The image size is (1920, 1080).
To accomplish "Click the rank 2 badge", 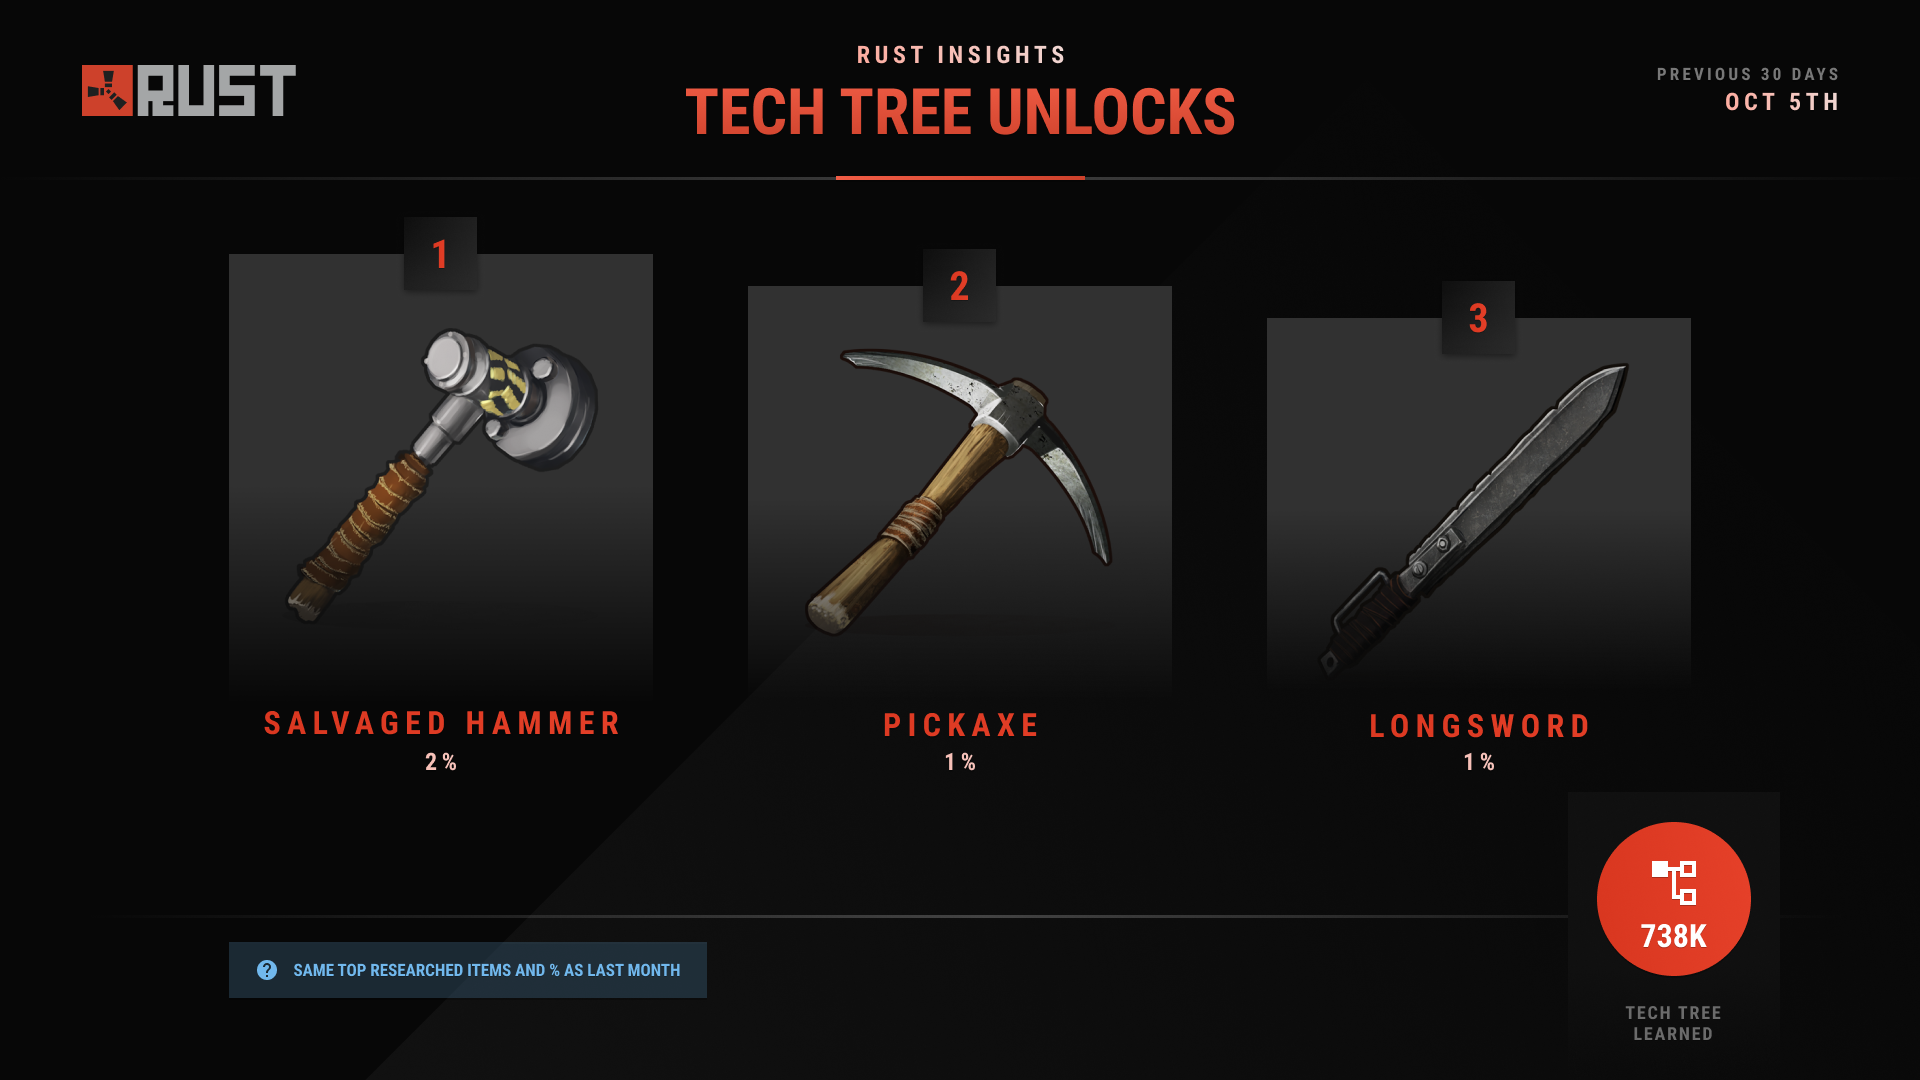I will pyautogui.click(x=959, y=286).
